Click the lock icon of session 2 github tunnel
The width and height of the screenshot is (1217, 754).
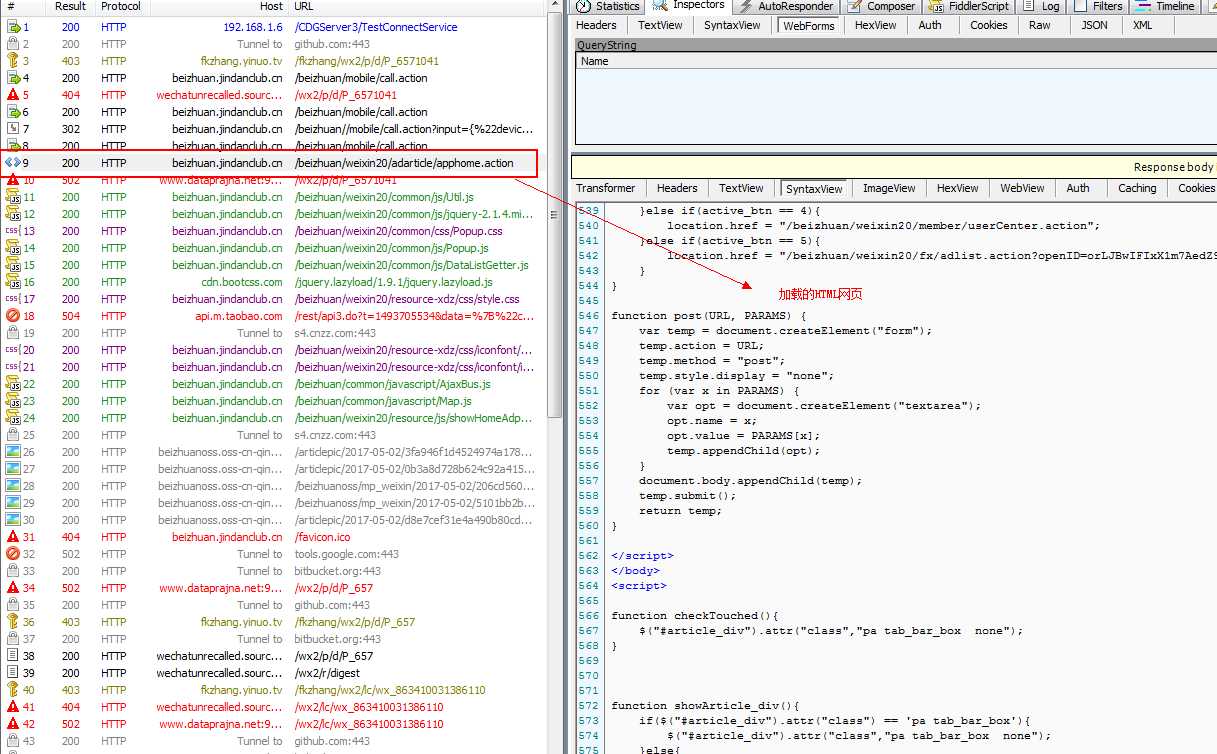(x=13, y=44)
